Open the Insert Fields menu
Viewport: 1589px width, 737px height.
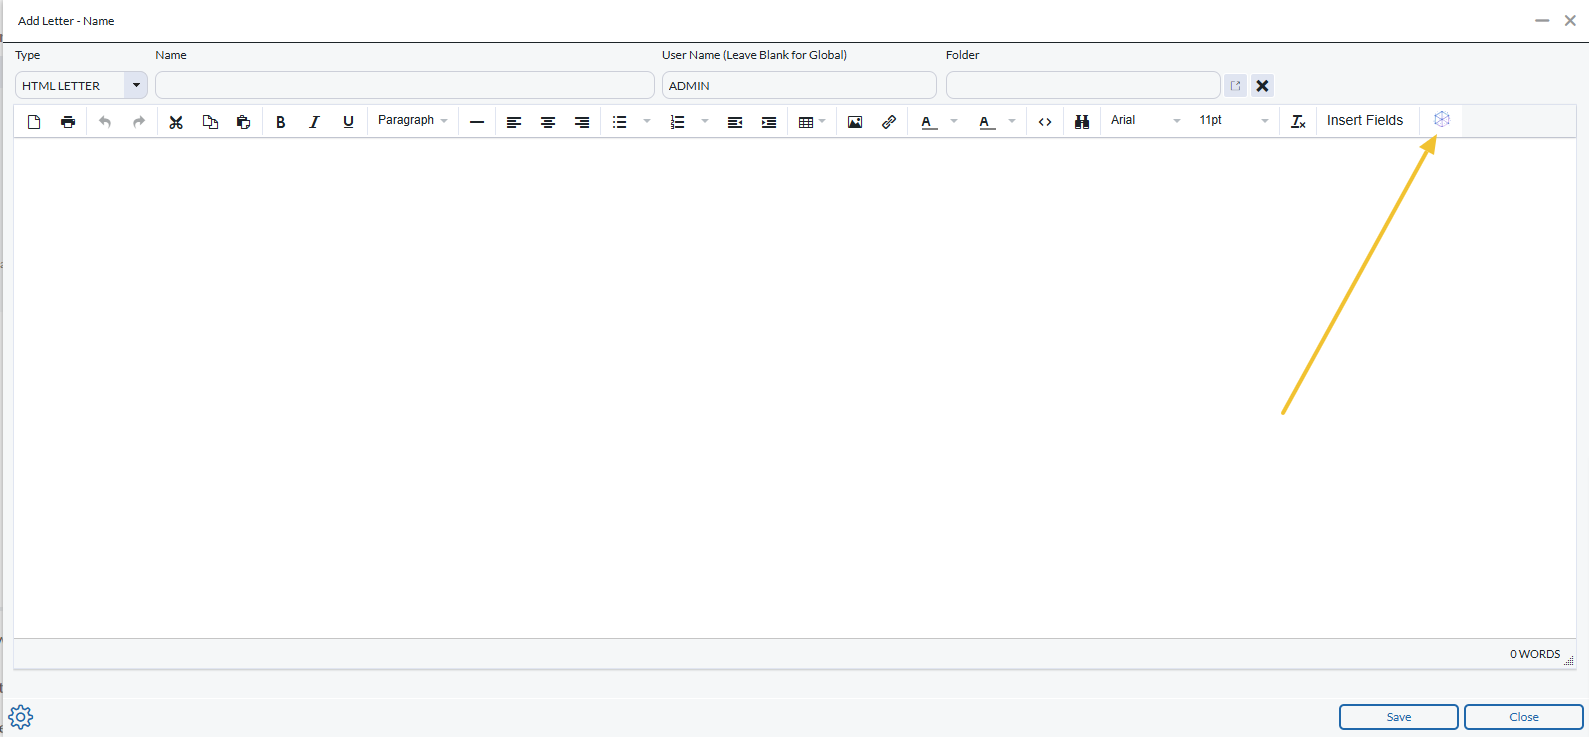[x=1365, y=121]
